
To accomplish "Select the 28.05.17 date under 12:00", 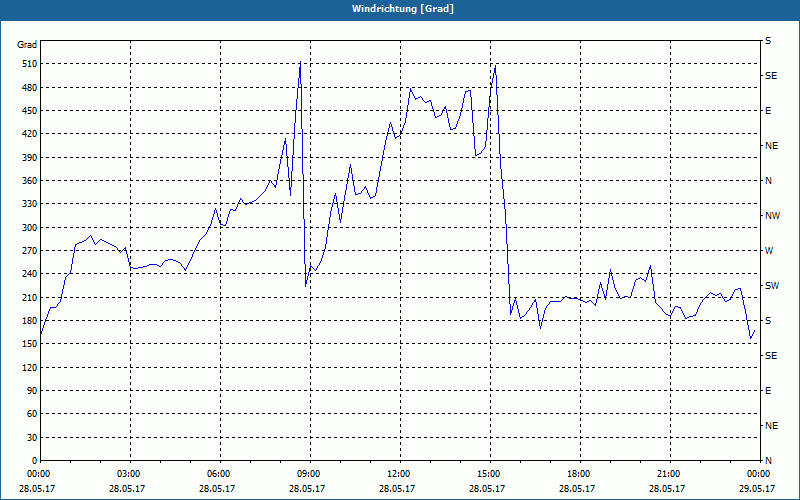I will click(x=397, y=488).
